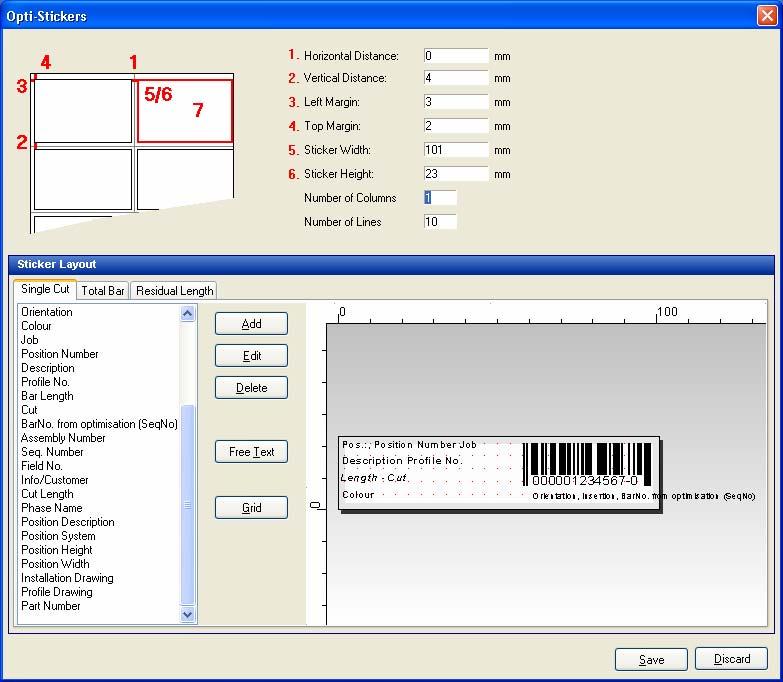Screen dimensions: 783x682
Task: Focus the Vertical Distance field
Action: point(456,78)
